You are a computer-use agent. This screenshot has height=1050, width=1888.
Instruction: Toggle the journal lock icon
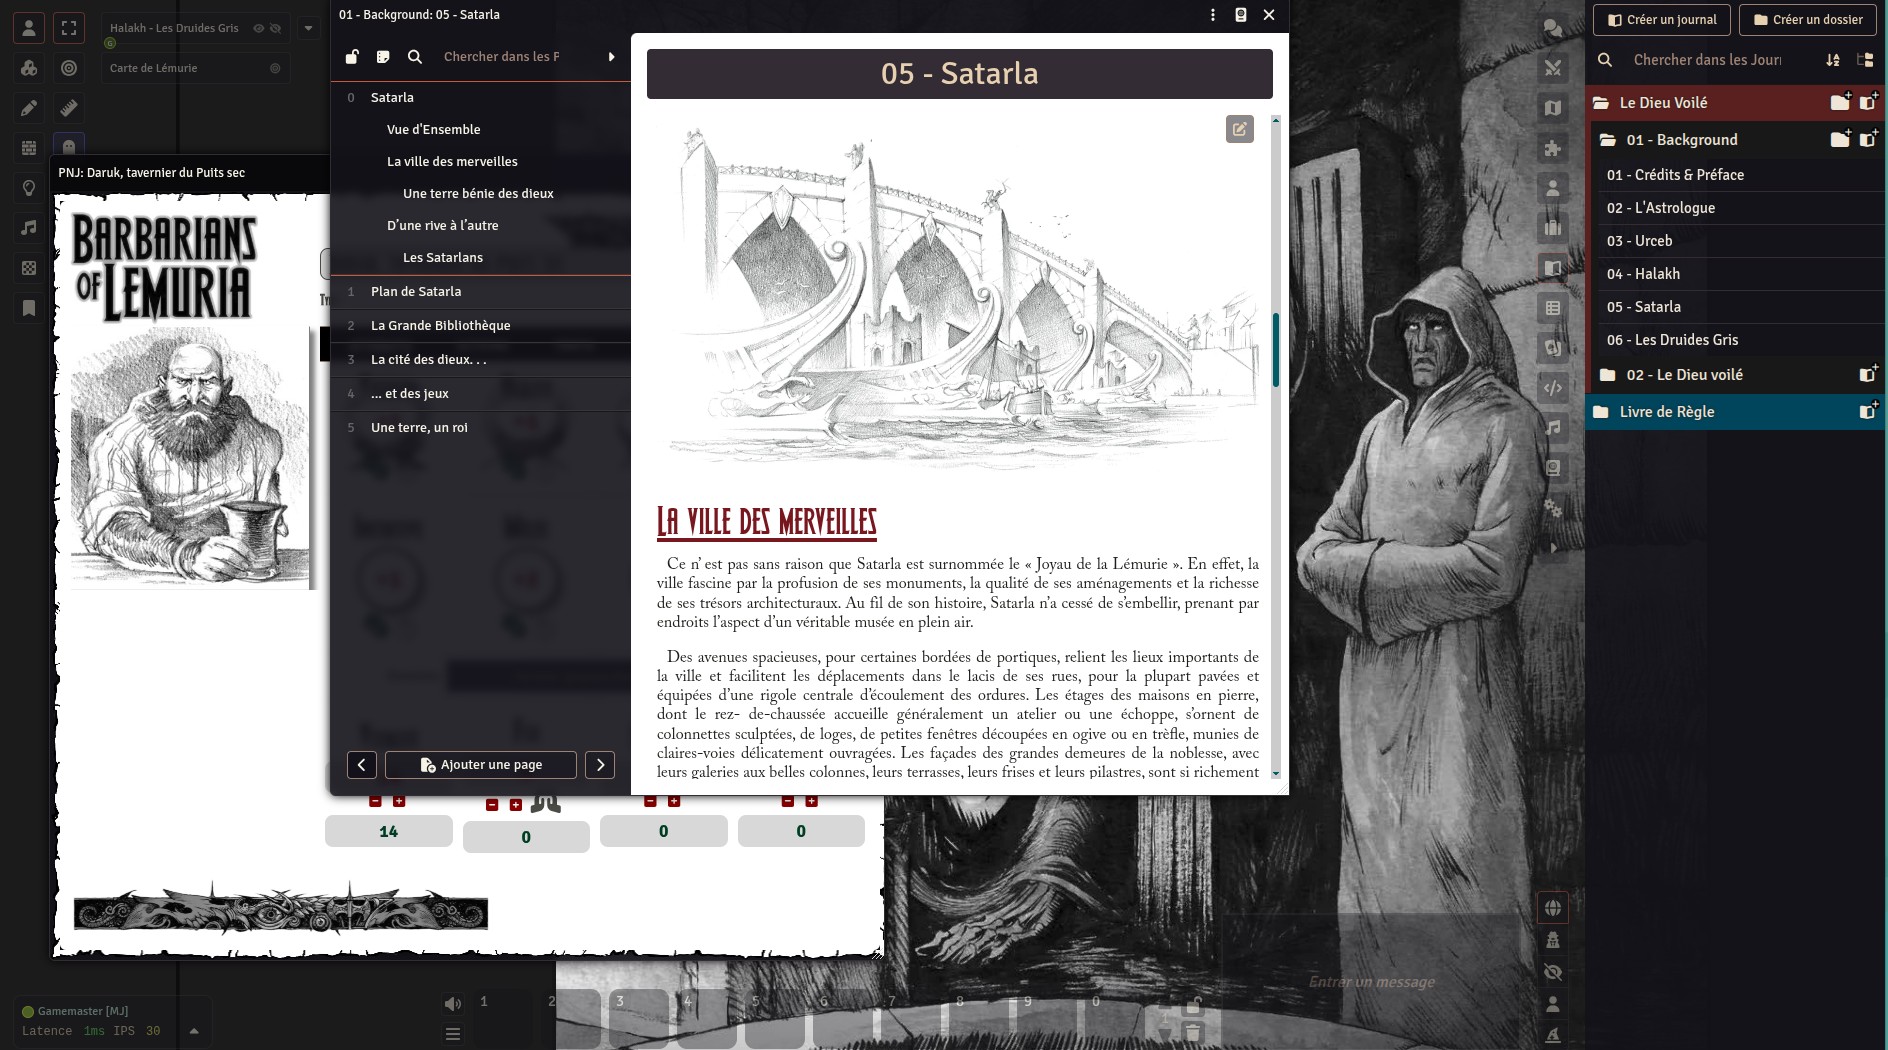point(352,57)
